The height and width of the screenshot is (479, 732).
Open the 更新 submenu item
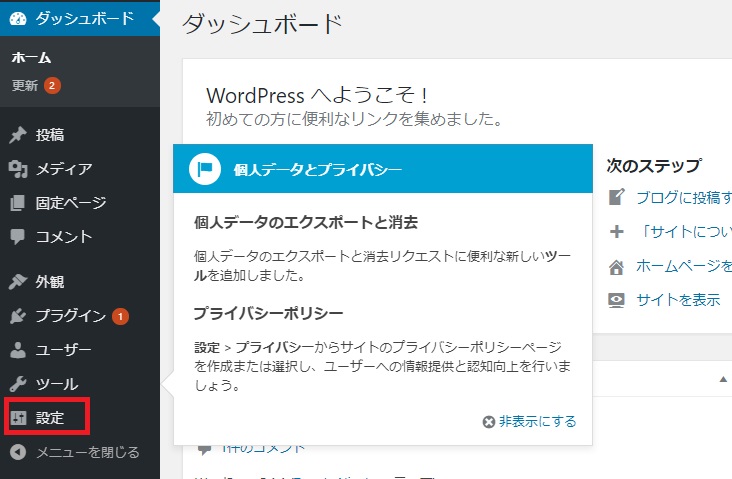[x=25, y=85]
